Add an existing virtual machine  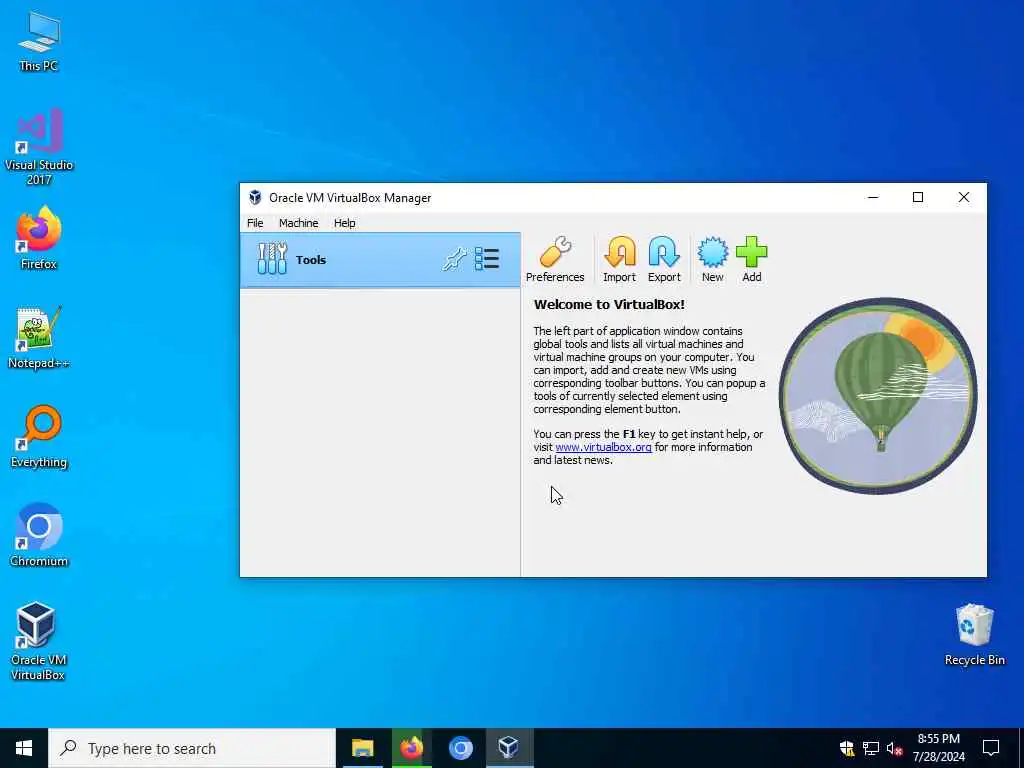752,259
